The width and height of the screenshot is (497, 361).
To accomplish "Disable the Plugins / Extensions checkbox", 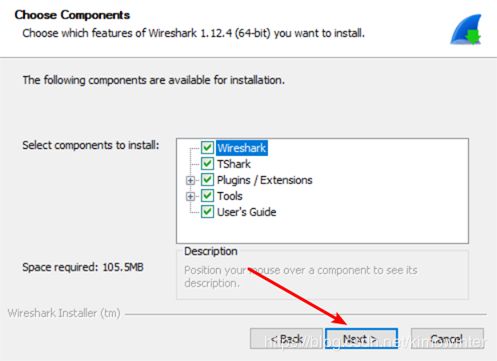I will click(207, 179).
